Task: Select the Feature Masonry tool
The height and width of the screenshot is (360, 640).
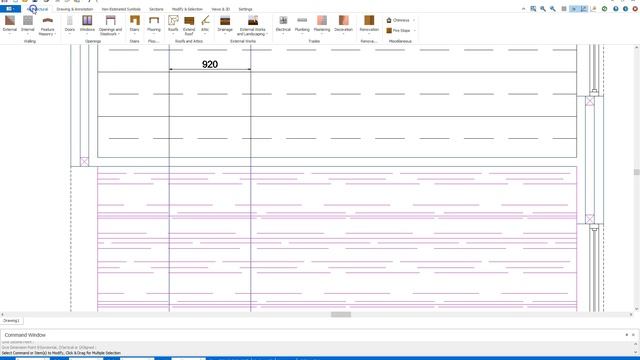Action: (47, 25)
